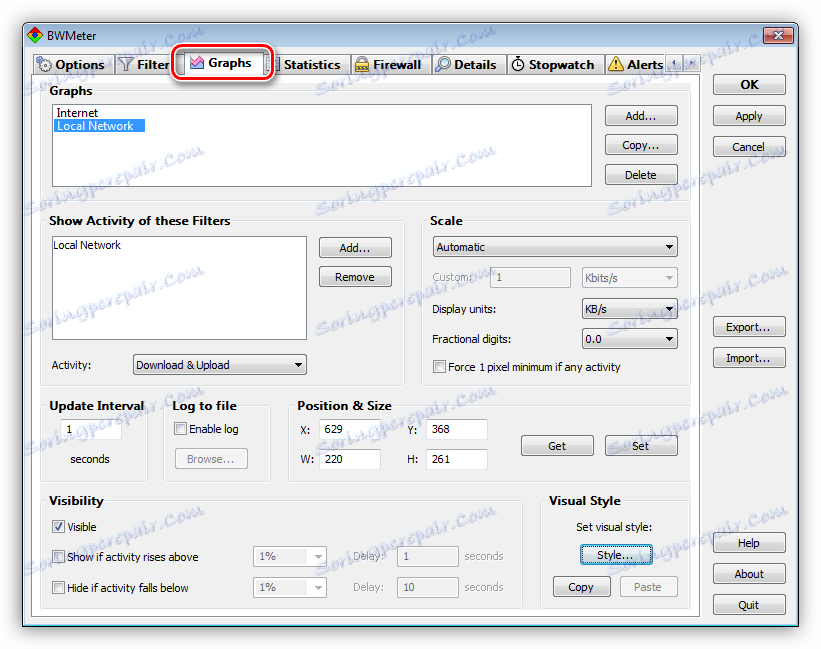Click Add... beside the filters list

(x=355, y=248)
